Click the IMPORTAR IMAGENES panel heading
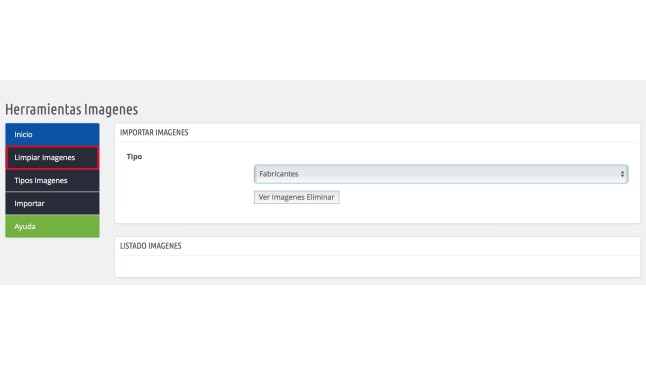 coord(154,132)
